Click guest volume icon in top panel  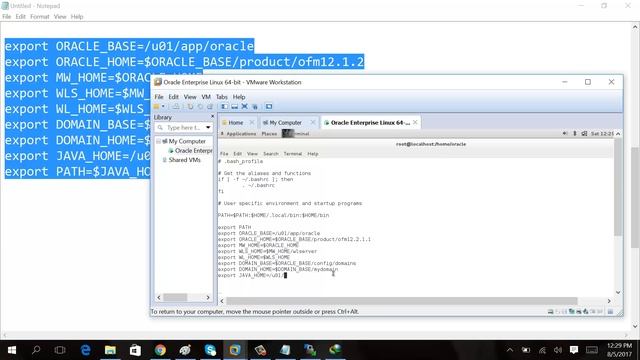pos(565,133)
